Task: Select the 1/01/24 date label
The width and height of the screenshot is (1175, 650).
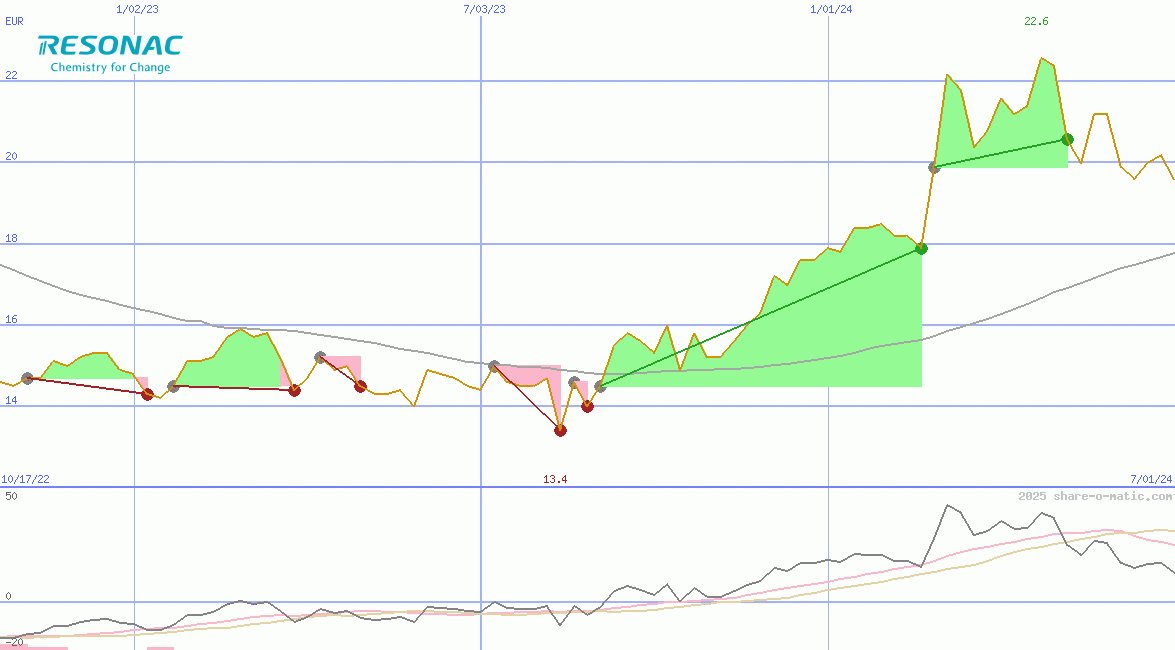Action: (831, 9)
